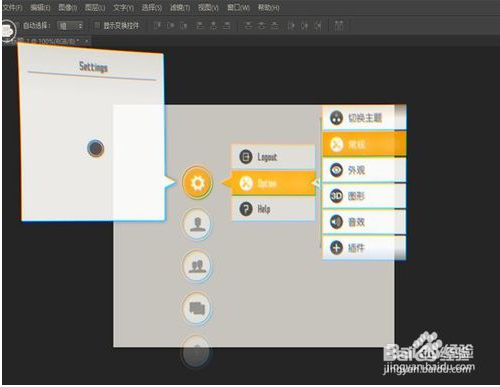
Task: Click the 外观 entry with eye icon
Action: (x=364, y=170)
